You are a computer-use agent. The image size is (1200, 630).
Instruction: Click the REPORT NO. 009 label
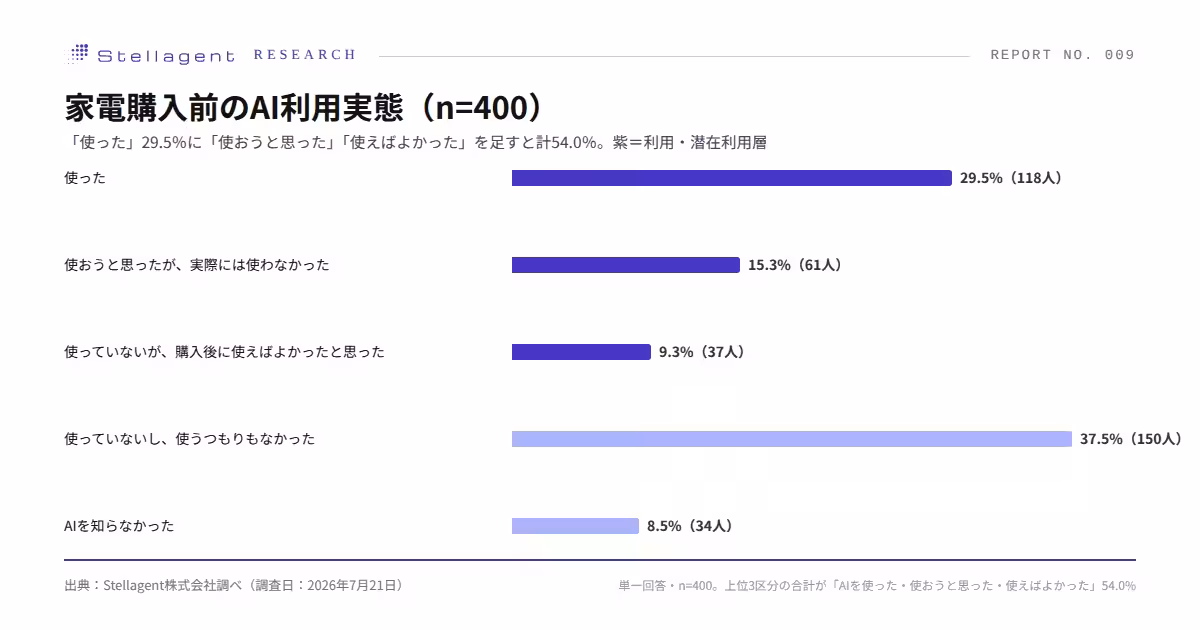pos(1063,55)
